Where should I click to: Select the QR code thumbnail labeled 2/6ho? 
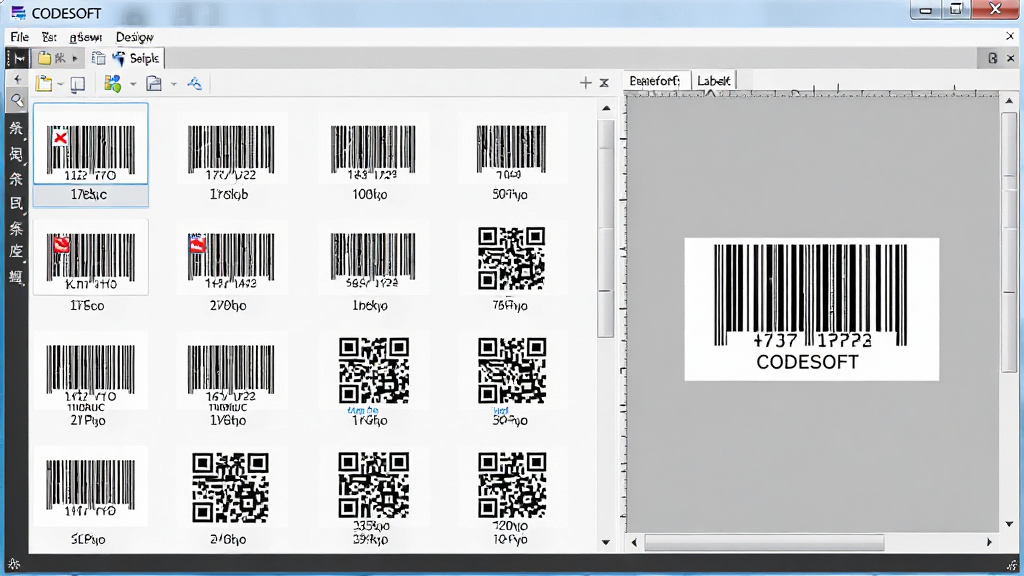point(230,488)
